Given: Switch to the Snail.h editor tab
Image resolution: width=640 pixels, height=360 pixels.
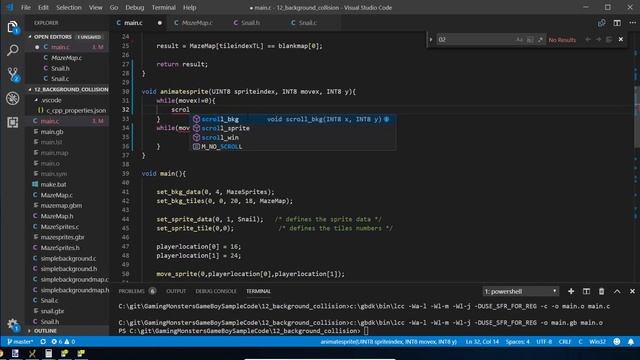Looking at the screenshot, I should [251, 23].
